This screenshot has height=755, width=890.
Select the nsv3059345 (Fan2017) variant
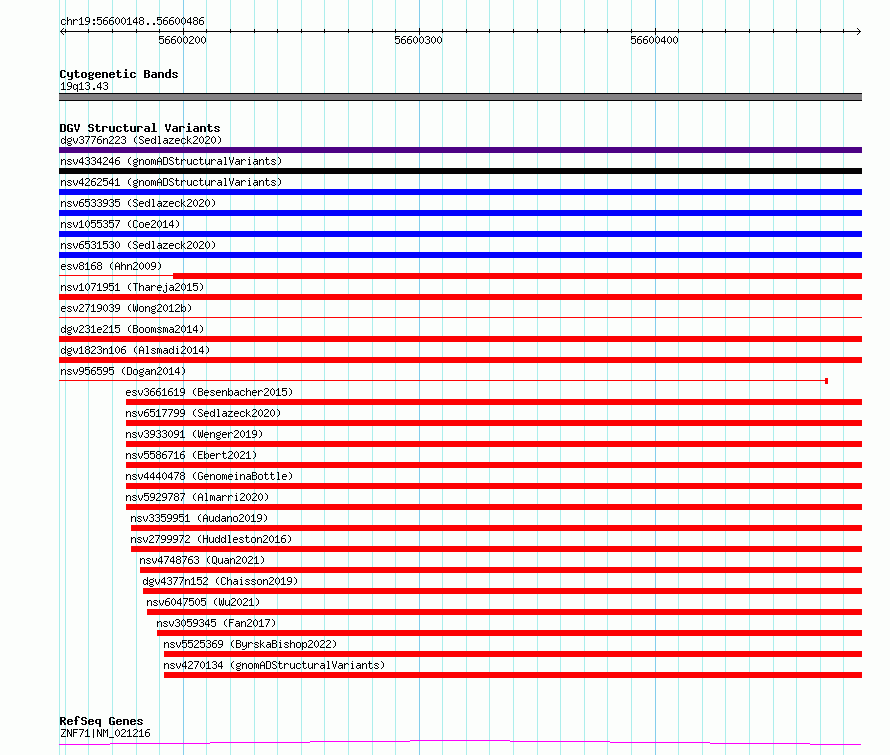216,623
